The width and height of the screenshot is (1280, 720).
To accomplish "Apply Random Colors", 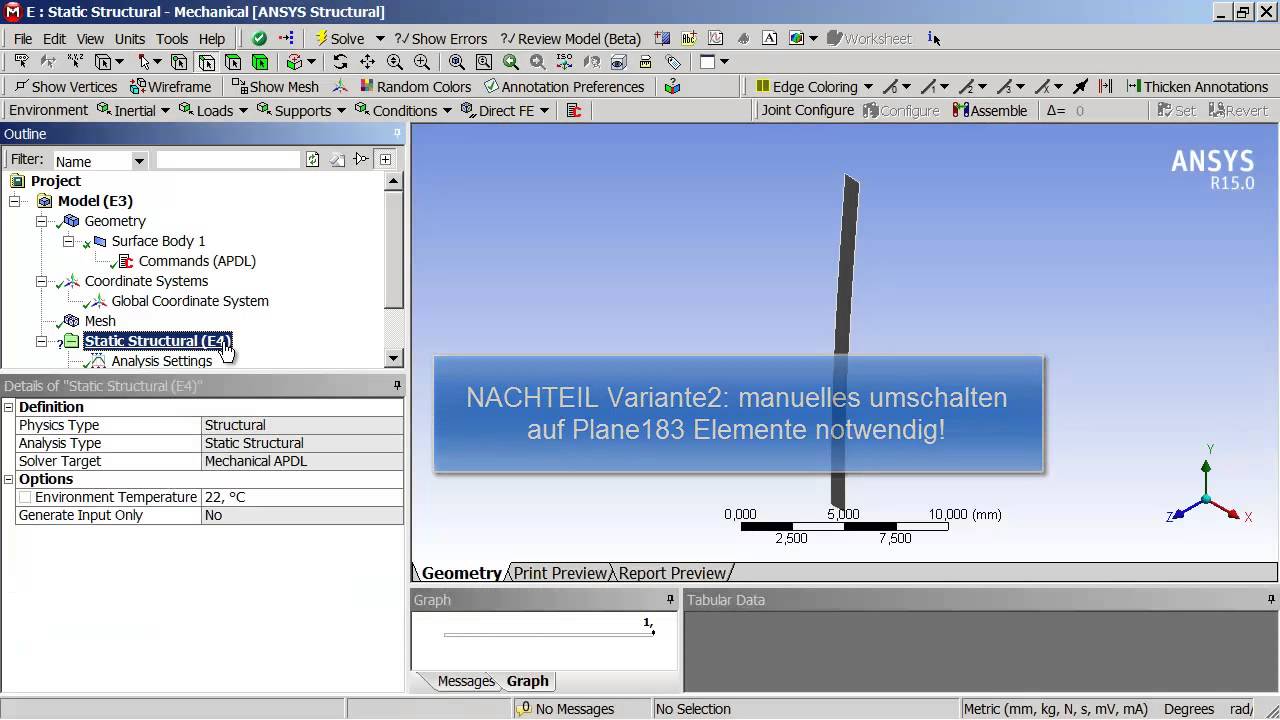I will (x=415, y=87).
